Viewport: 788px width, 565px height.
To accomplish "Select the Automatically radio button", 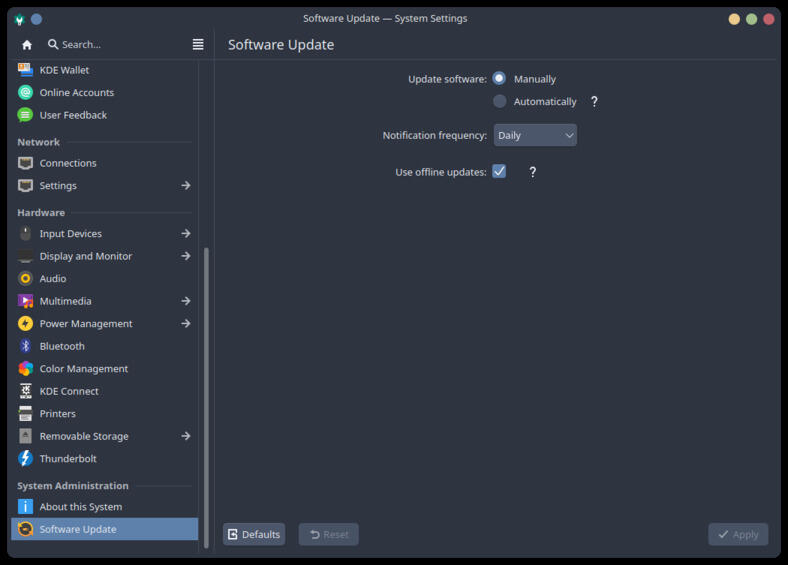I will [500, 101].
